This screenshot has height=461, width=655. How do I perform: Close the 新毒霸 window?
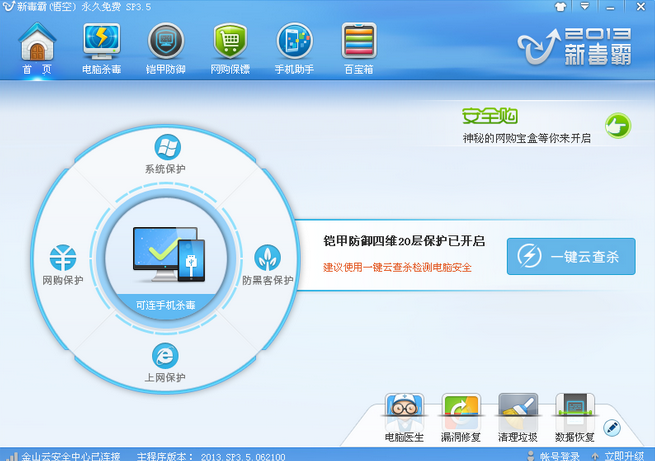[641, 7]
